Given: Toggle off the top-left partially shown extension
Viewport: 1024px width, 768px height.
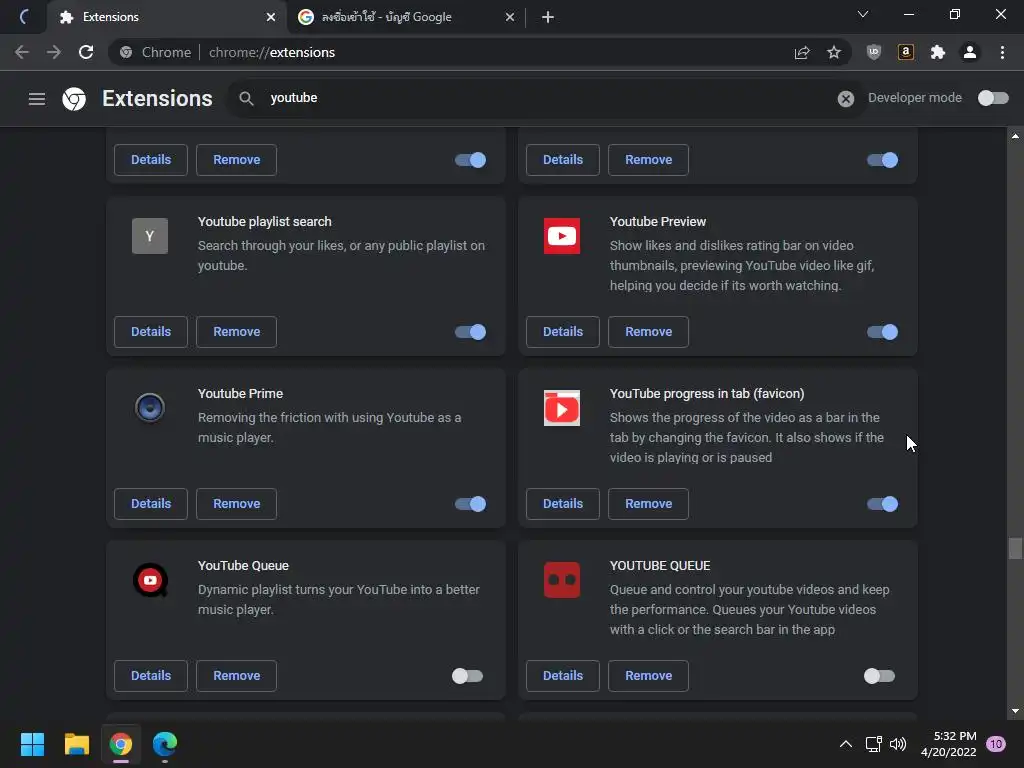Looking at the screenshot, I should pyautogui.click(x=470, y=160).
